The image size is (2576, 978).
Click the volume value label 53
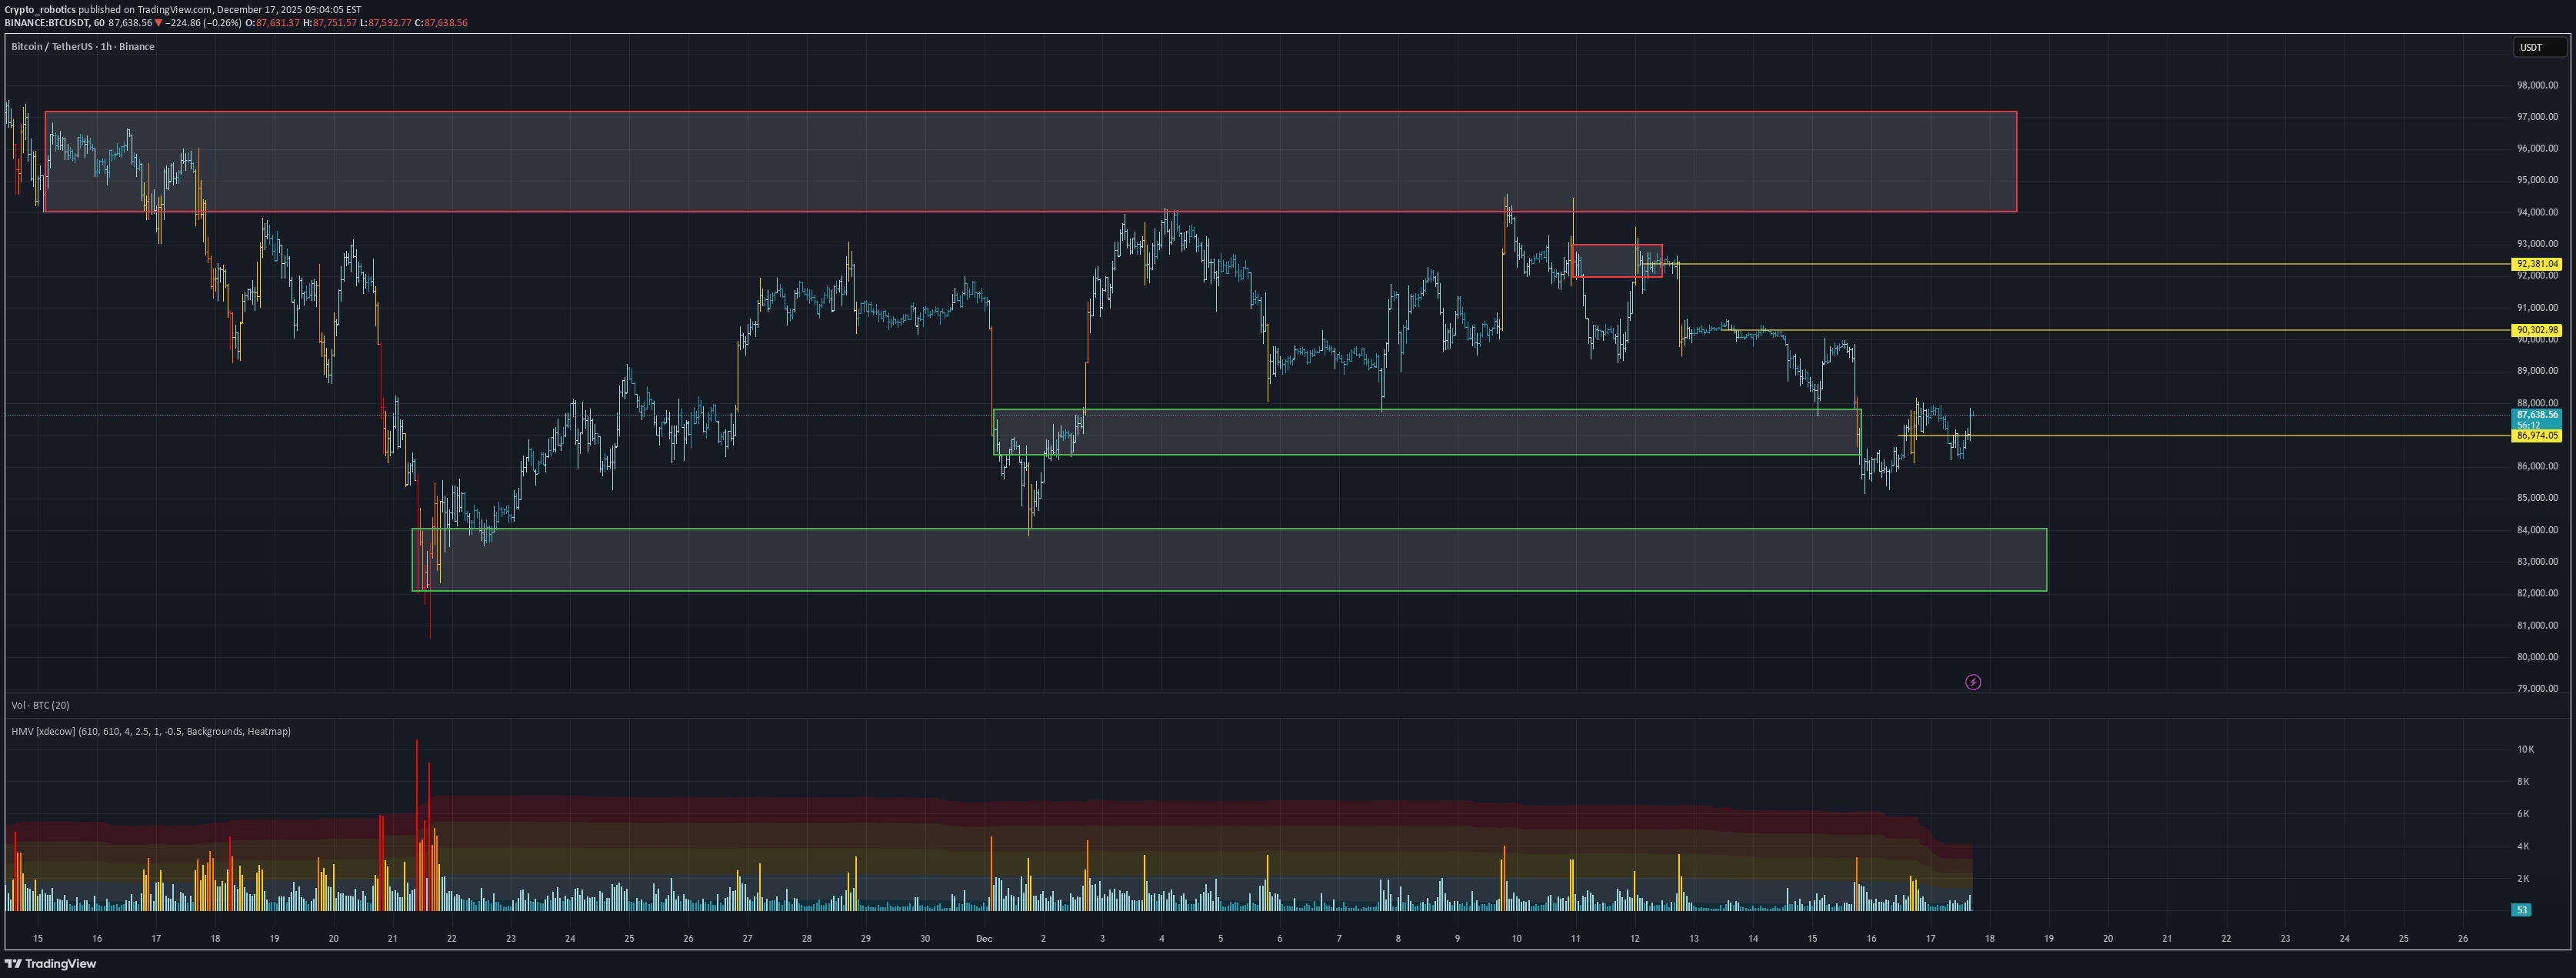point(2522,910)
